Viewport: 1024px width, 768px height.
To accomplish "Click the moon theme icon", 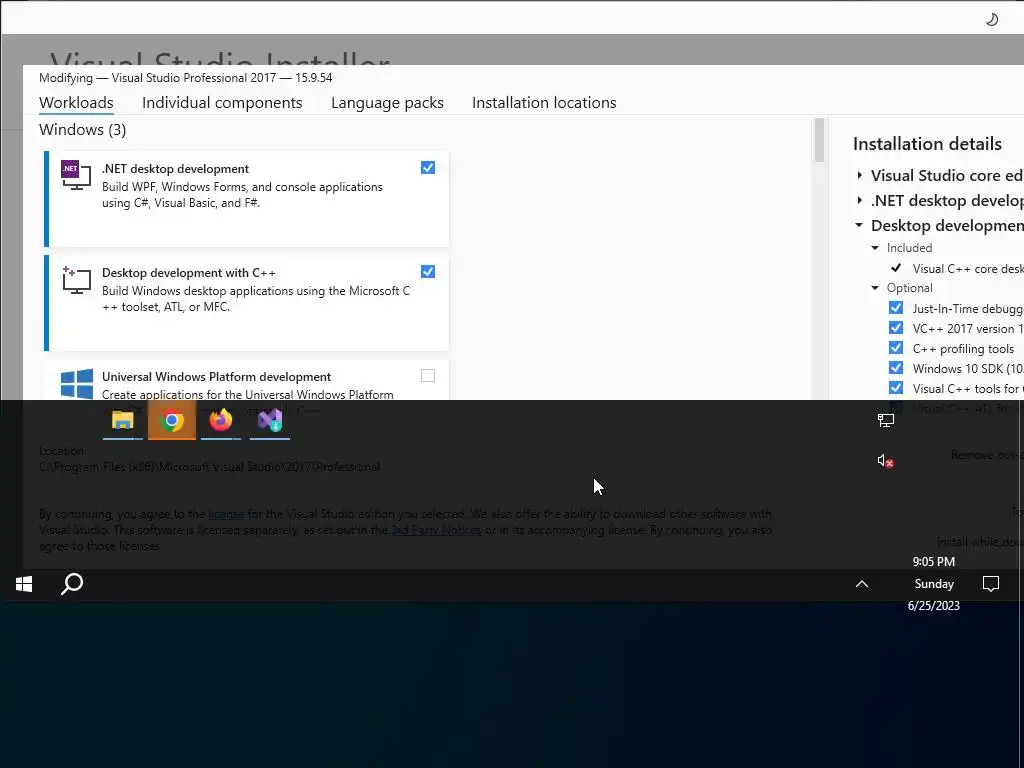I will coord(991,20).
